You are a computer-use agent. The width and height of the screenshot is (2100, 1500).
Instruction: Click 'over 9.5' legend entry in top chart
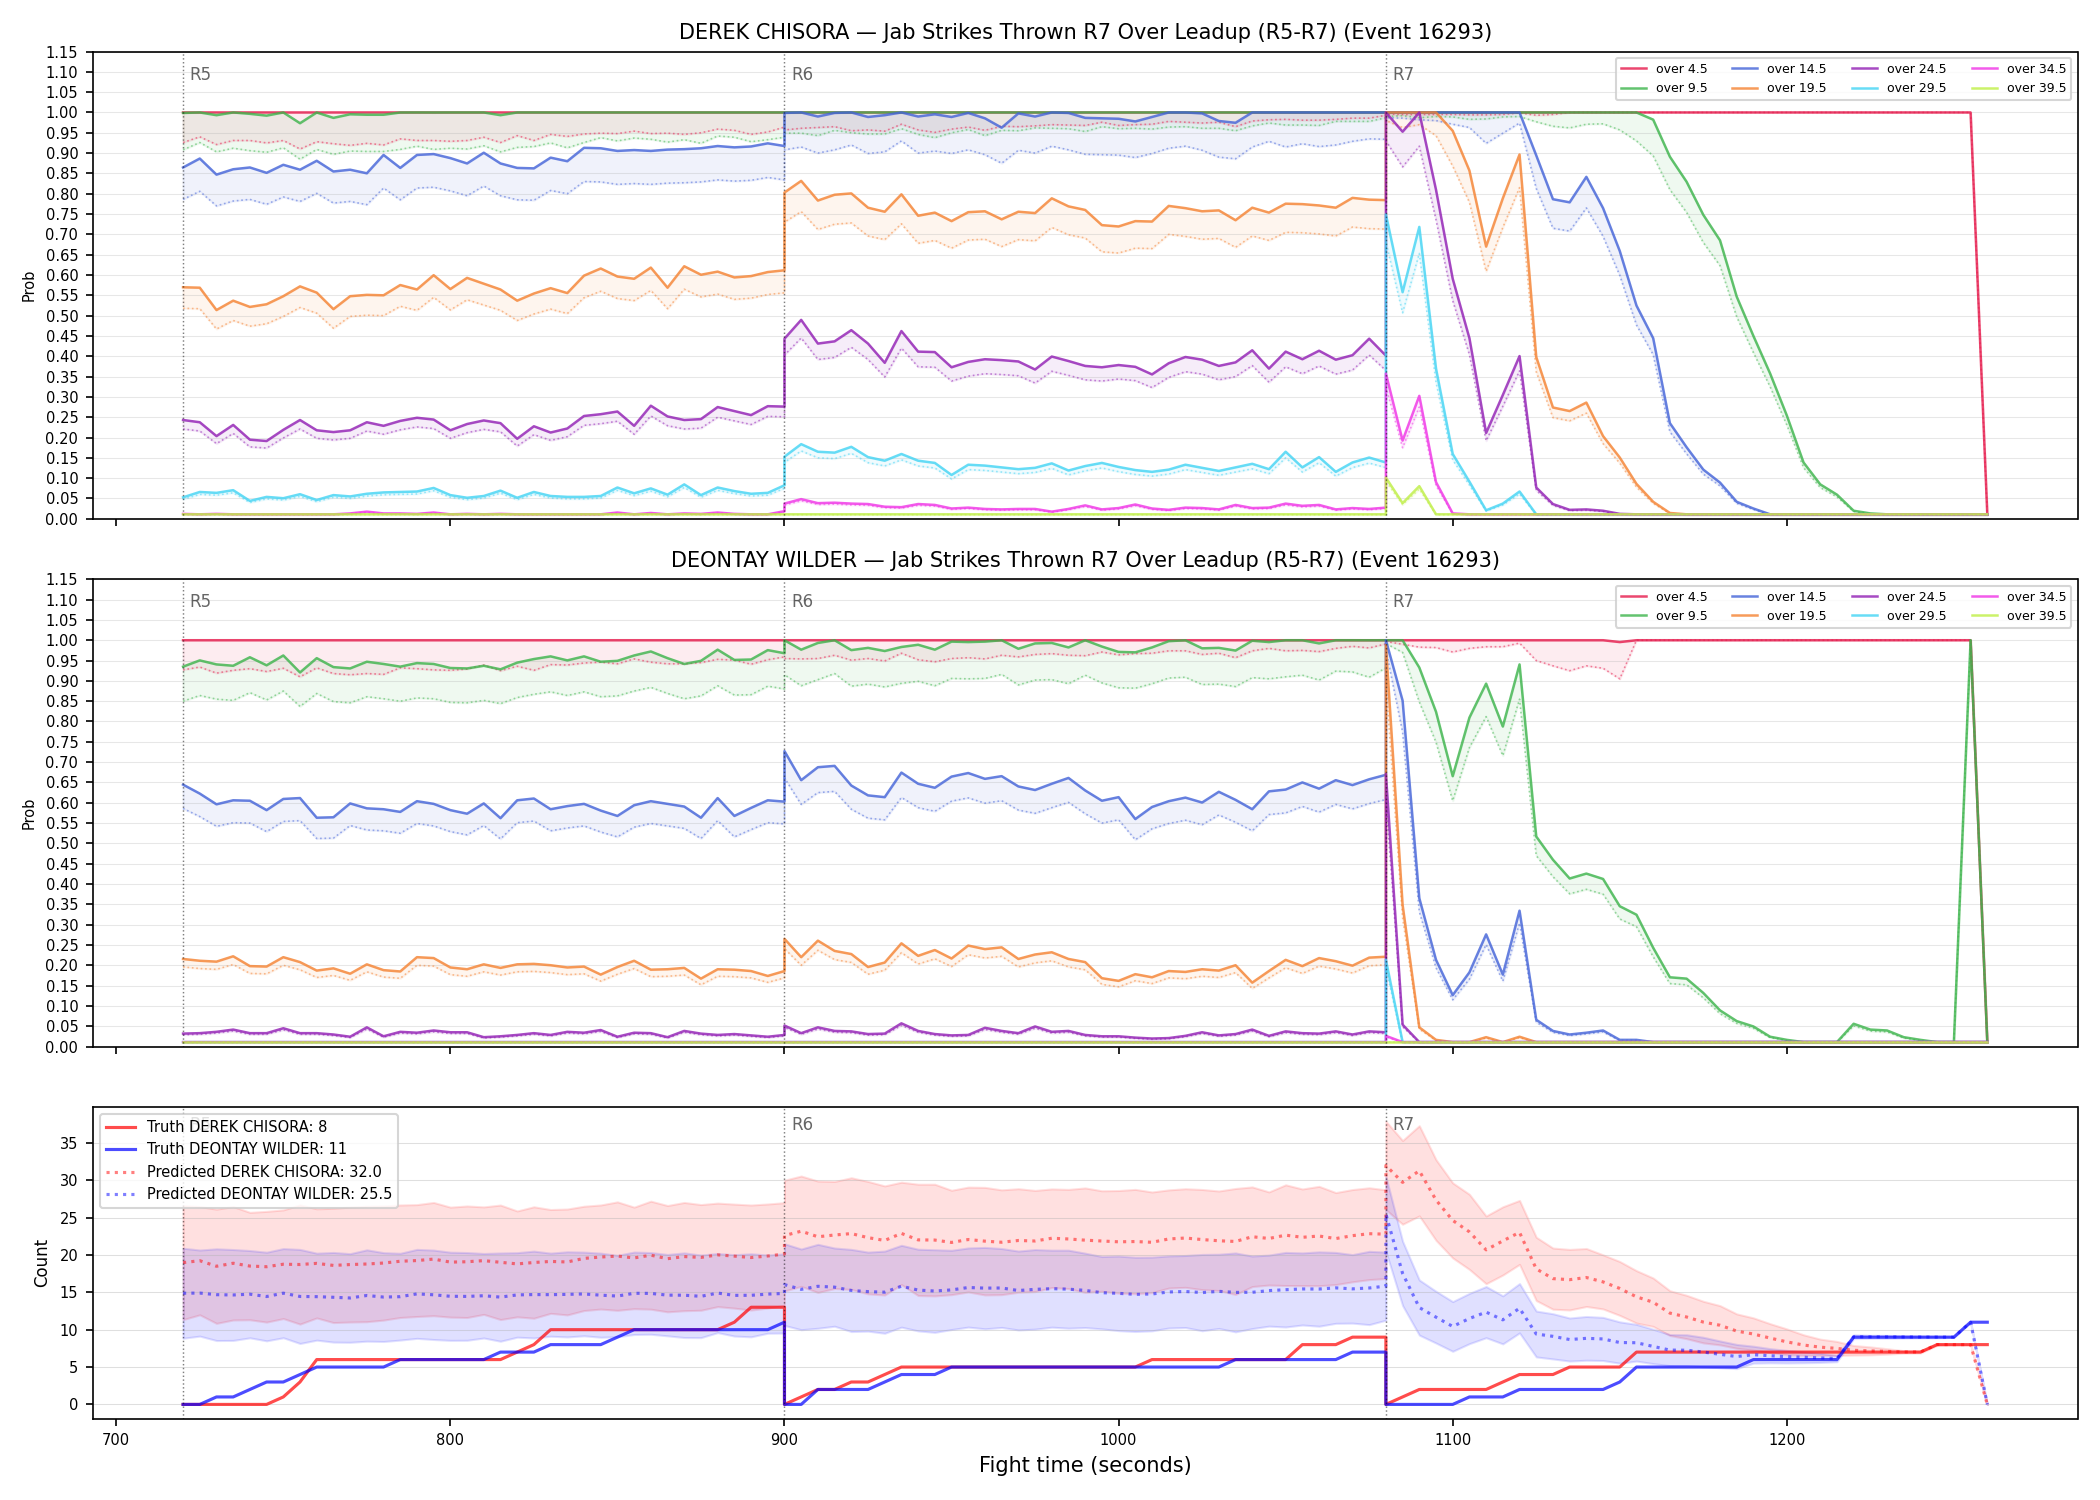(x=1665, y=88)
